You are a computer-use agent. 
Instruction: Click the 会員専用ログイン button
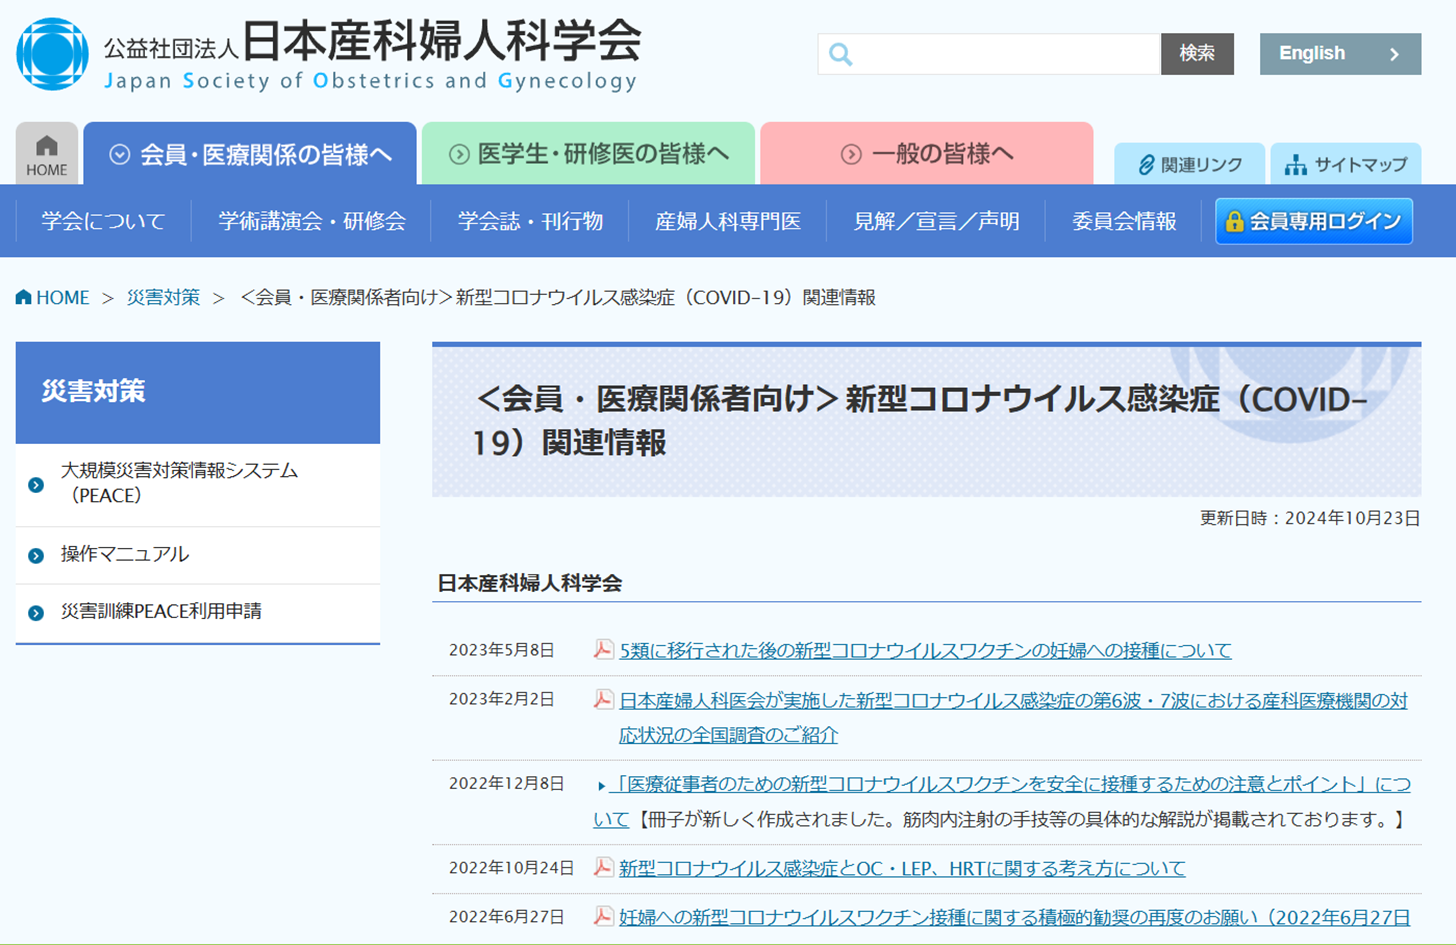click(x=1313, y=221)
